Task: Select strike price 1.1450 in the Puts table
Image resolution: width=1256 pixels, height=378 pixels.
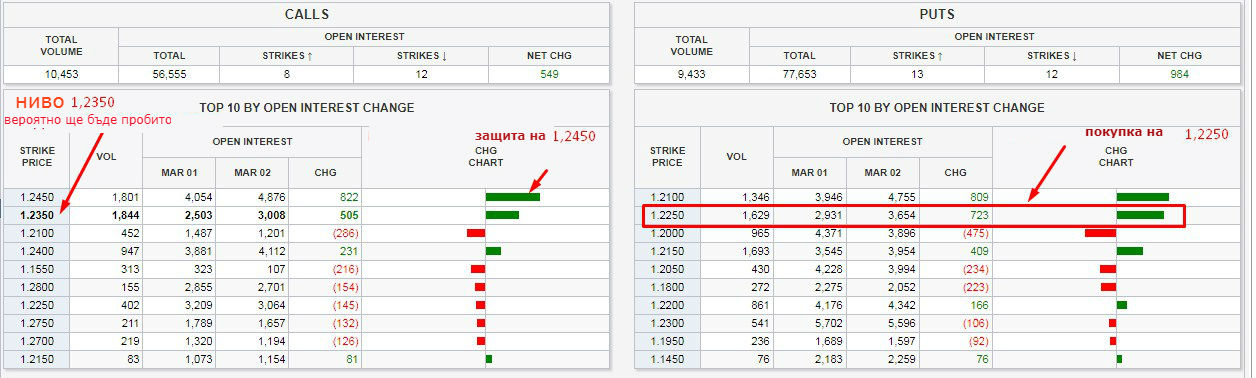Action: pyautogui.click(x=667, y=358)
